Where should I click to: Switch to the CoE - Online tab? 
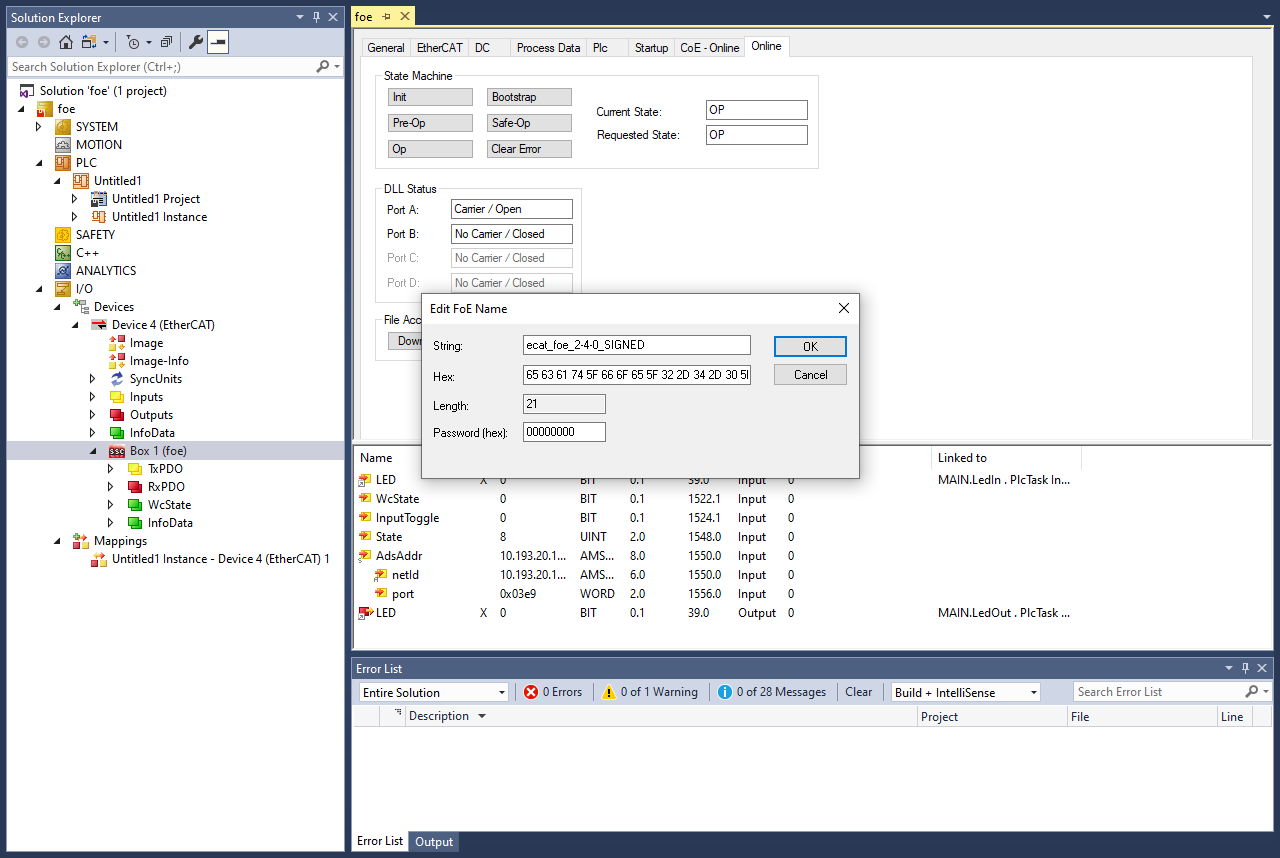[x=709, y=48]
